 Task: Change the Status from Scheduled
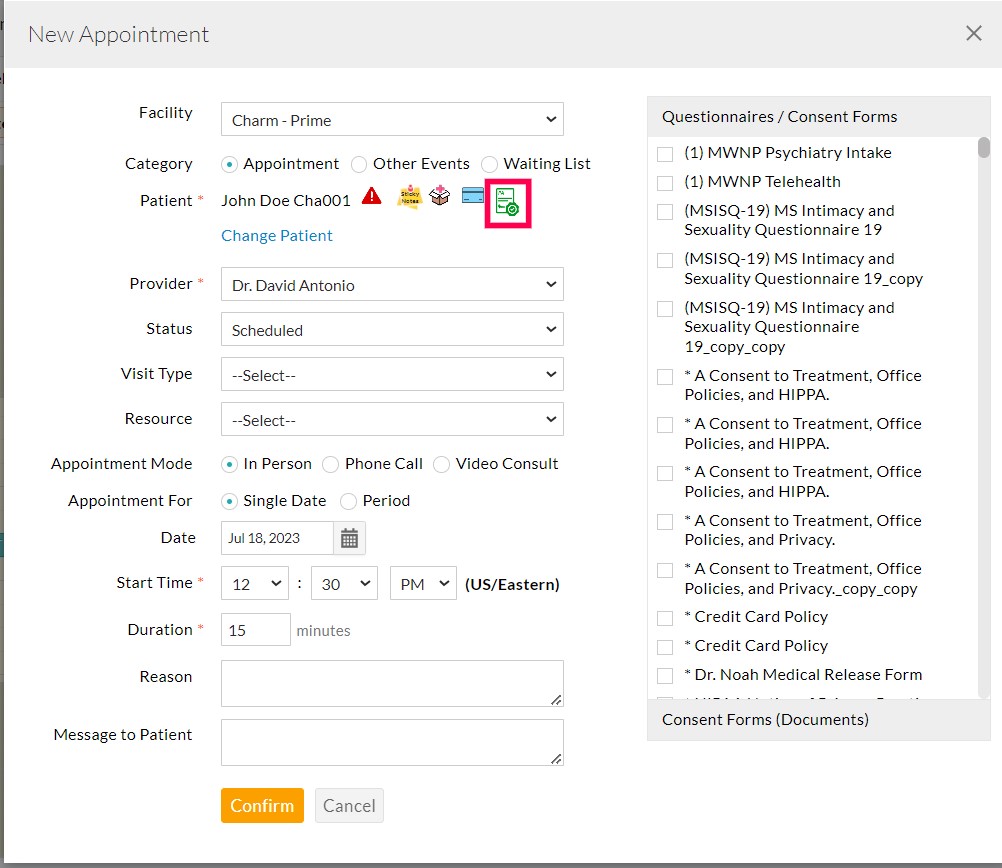tap(392, 329)
